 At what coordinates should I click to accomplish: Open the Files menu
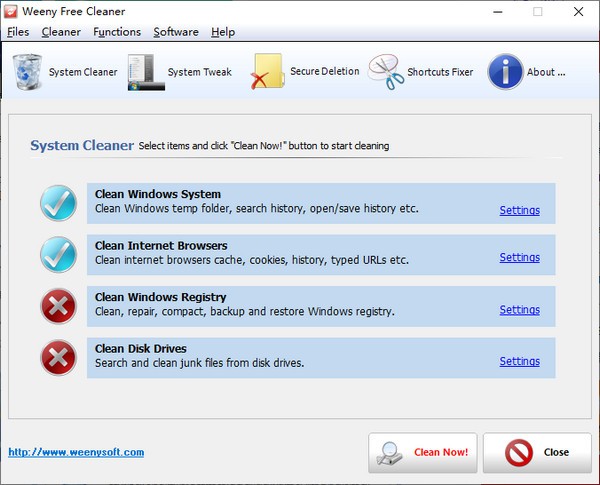[x=18, y=32]
